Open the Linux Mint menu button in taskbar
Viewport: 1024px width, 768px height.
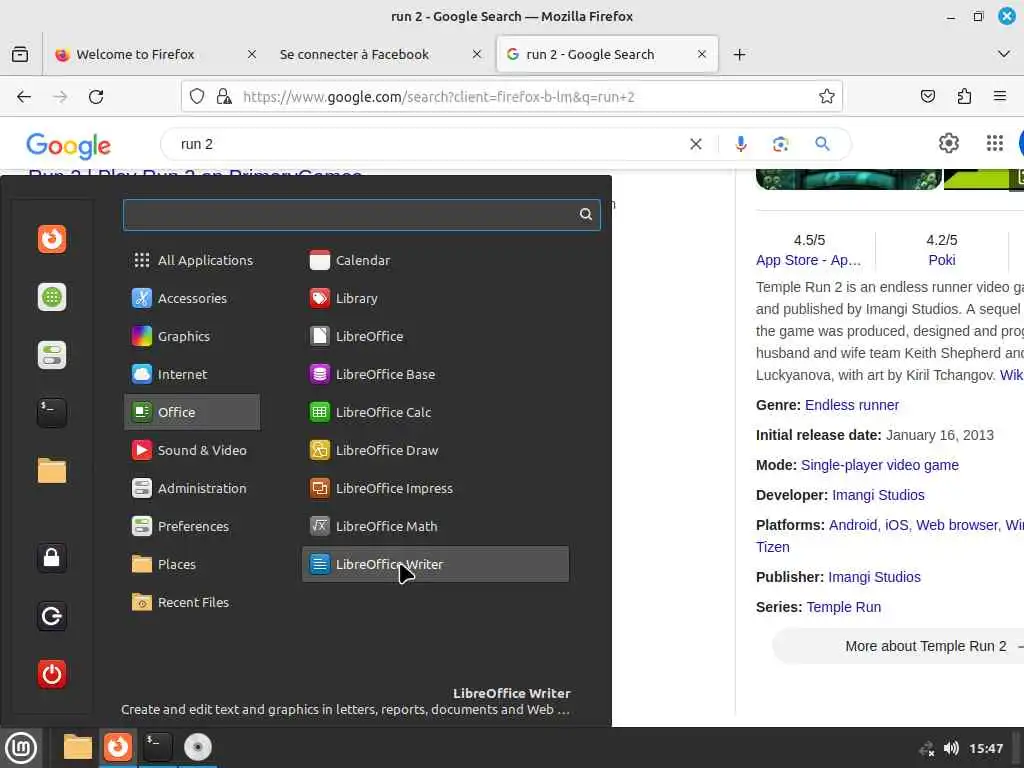[x=21, y=748]
